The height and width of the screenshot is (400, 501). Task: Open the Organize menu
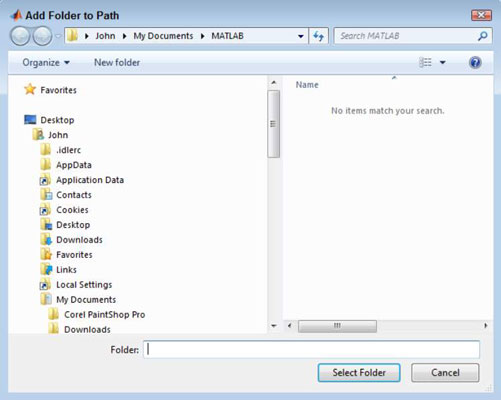[x=46, y=62]
